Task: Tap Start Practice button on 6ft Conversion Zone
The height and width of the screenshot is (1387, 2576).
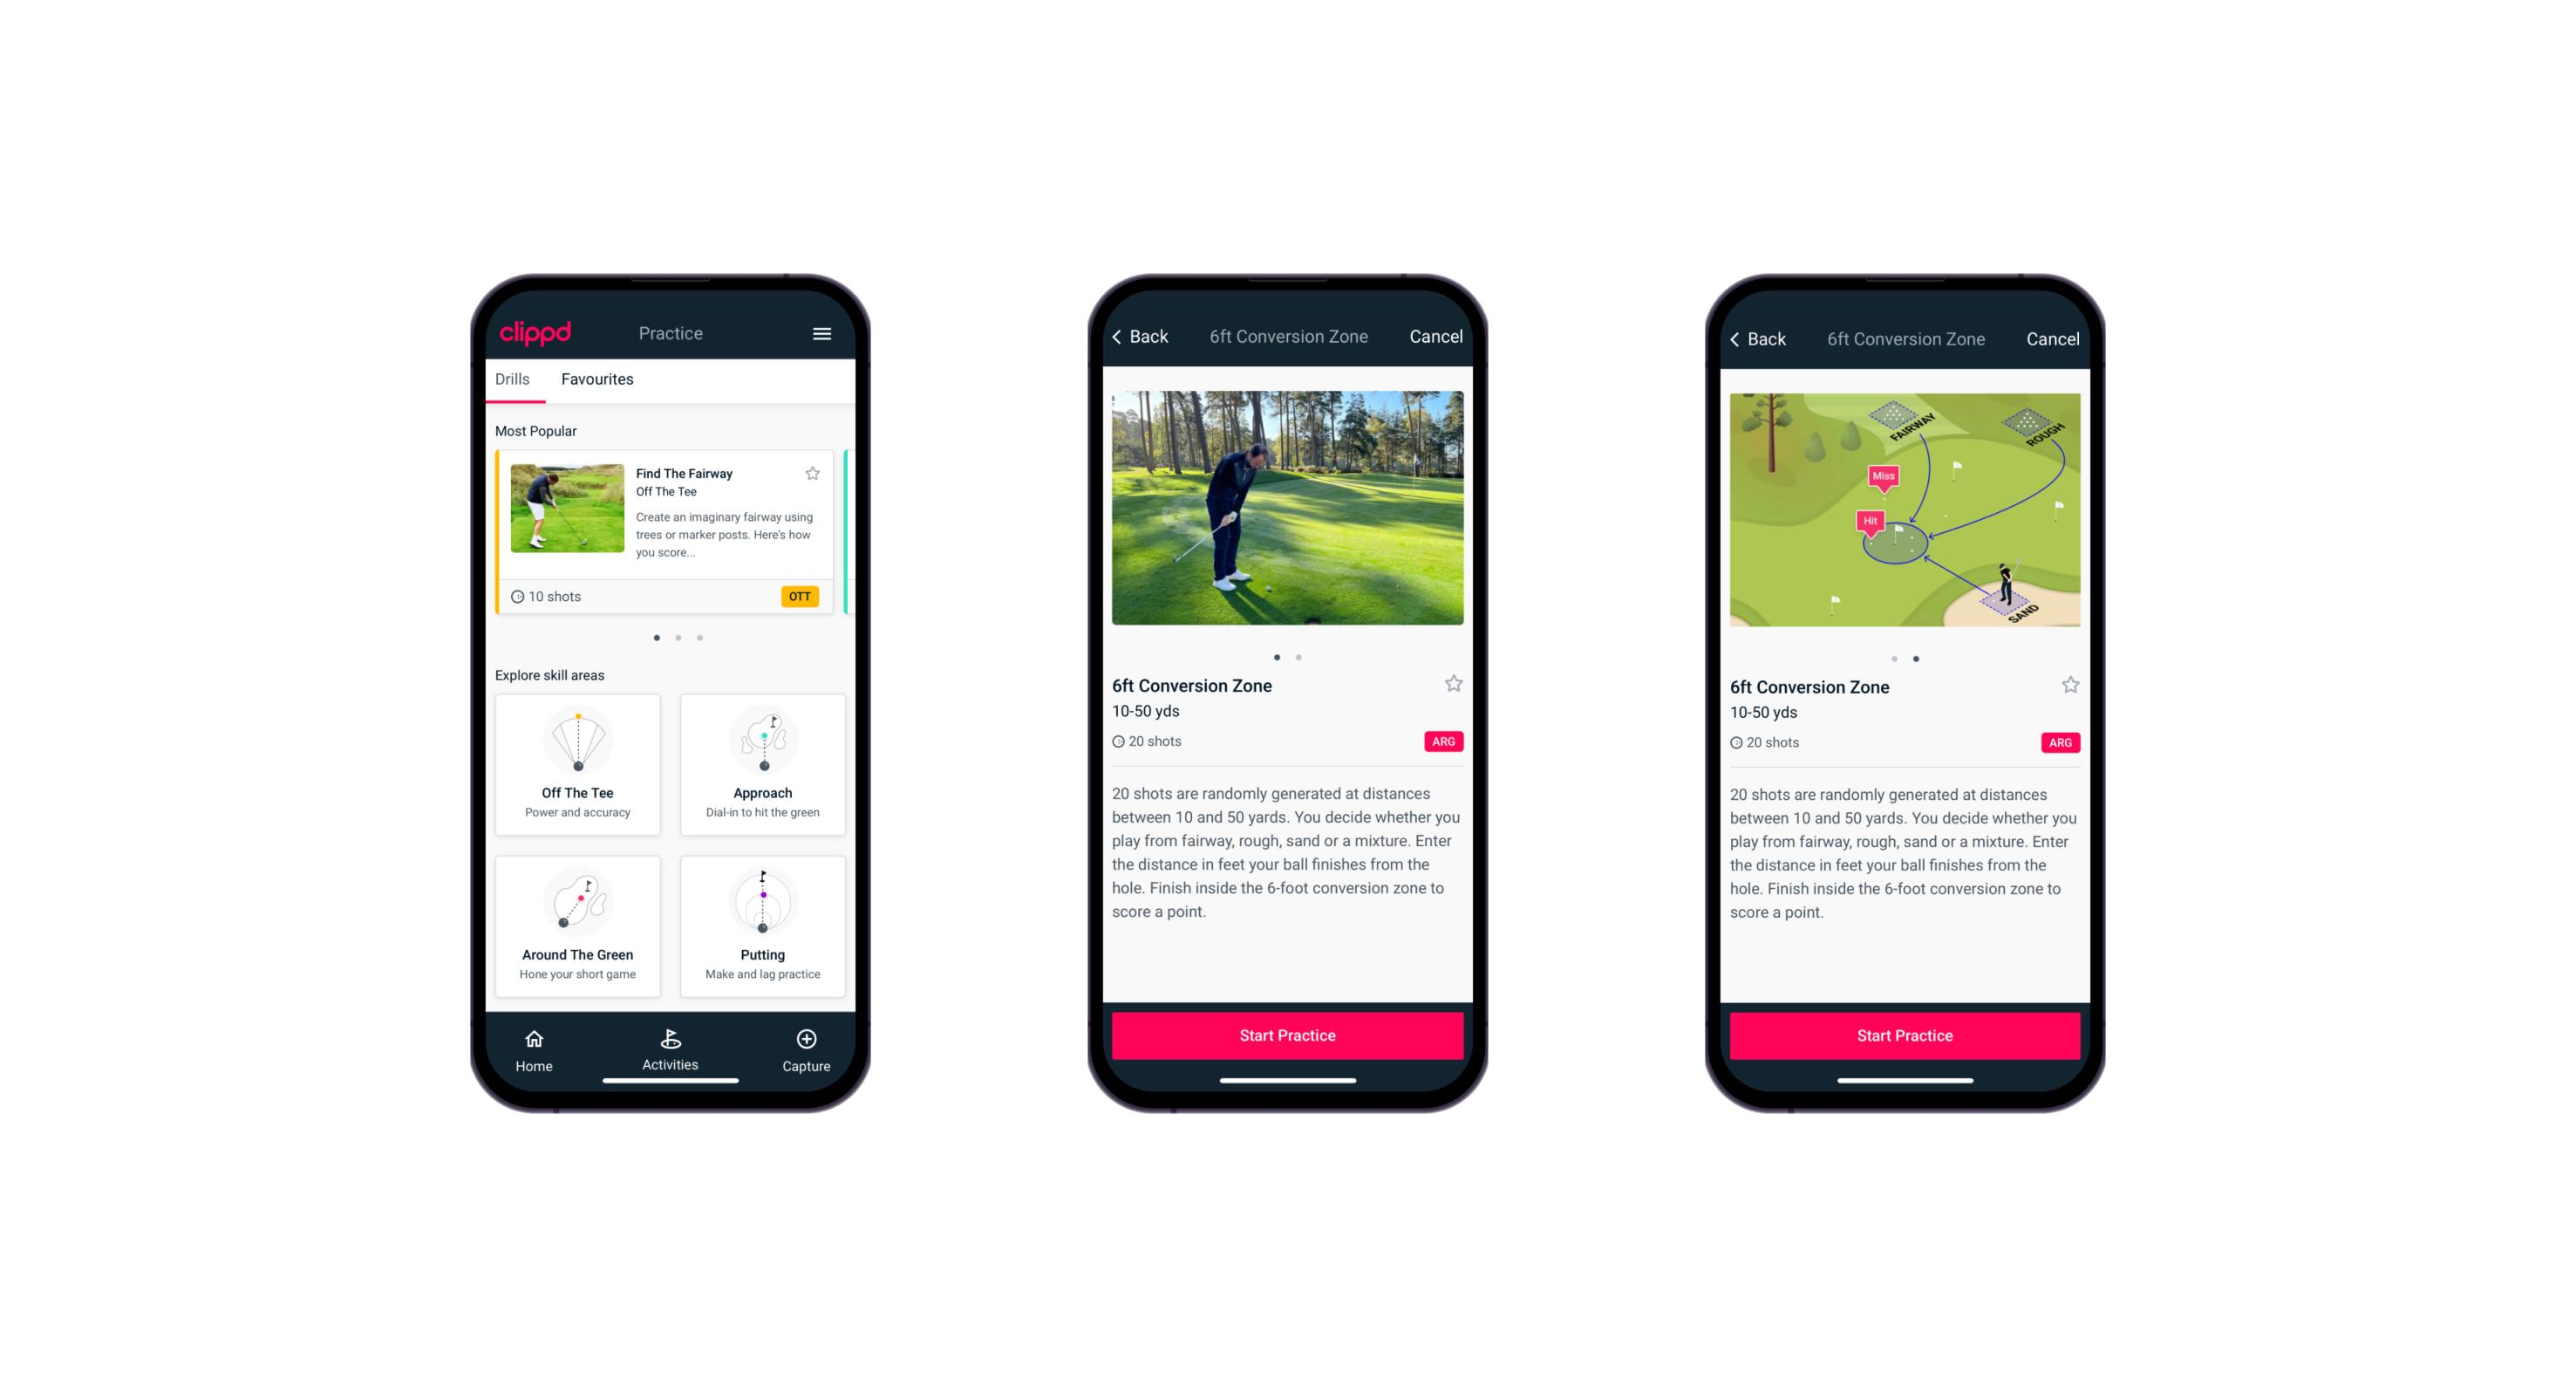Action: (x=1287, y=1034)
